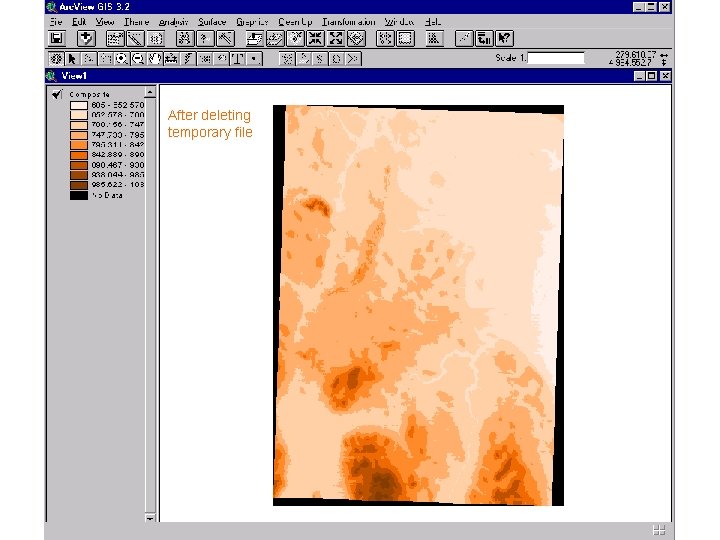The width and height of the screenshot is (720, 540).
Task: Select the Text T tool
Action: (237, 59)
